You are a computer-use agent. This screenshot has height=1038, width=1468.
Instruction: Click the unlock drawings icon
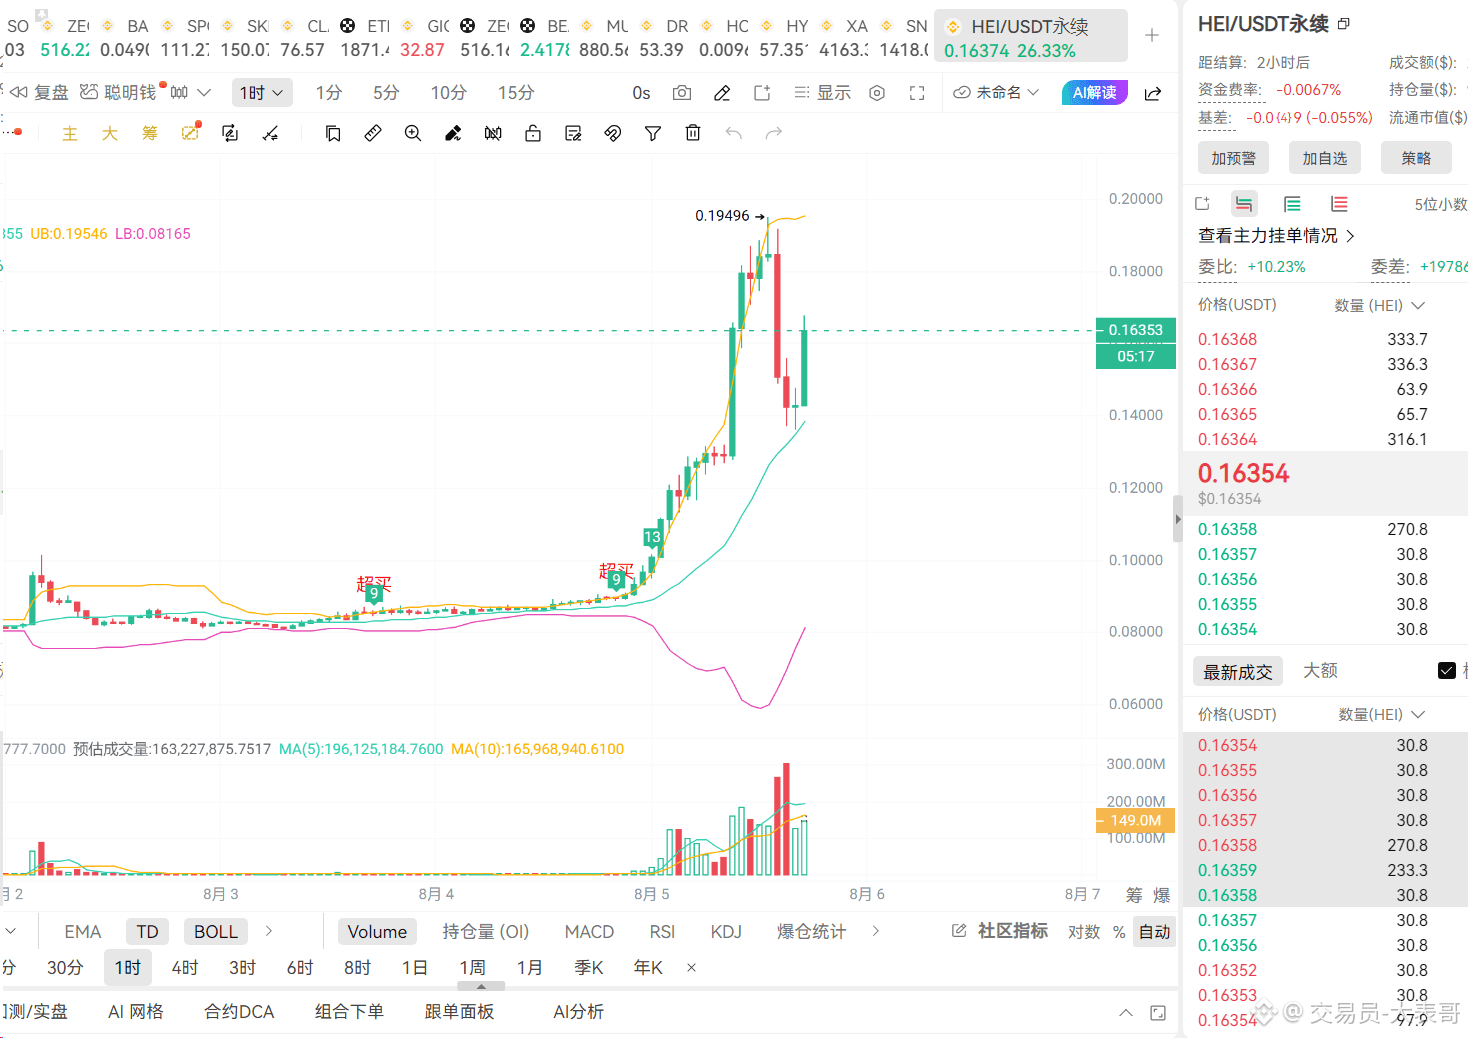[x=533, y=133]
